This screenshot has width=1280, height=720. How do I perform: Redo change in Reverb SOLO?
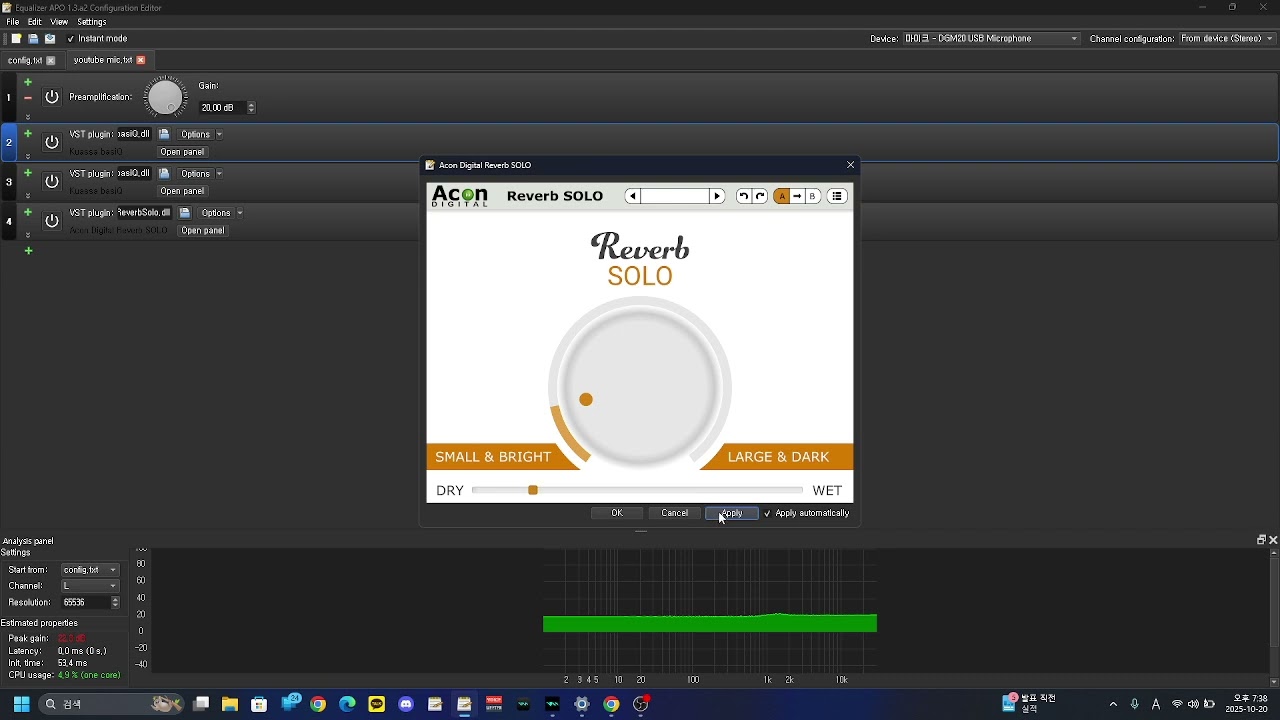[761, 196]
